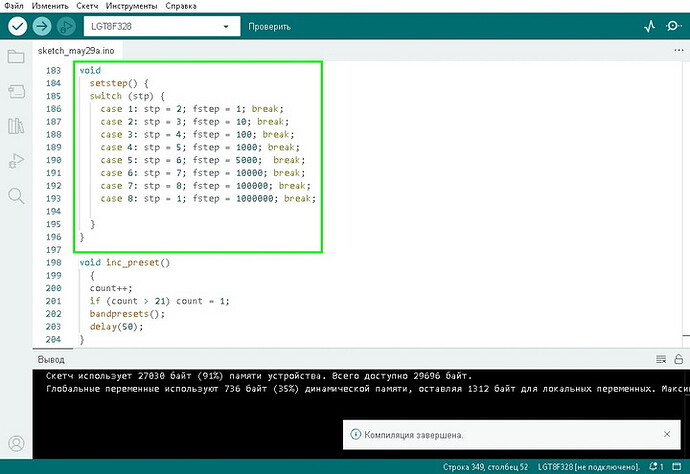The width and height of the screenshot is (690, 474).
Task: Click on 'count++;' code line
Action: (111, 288)
